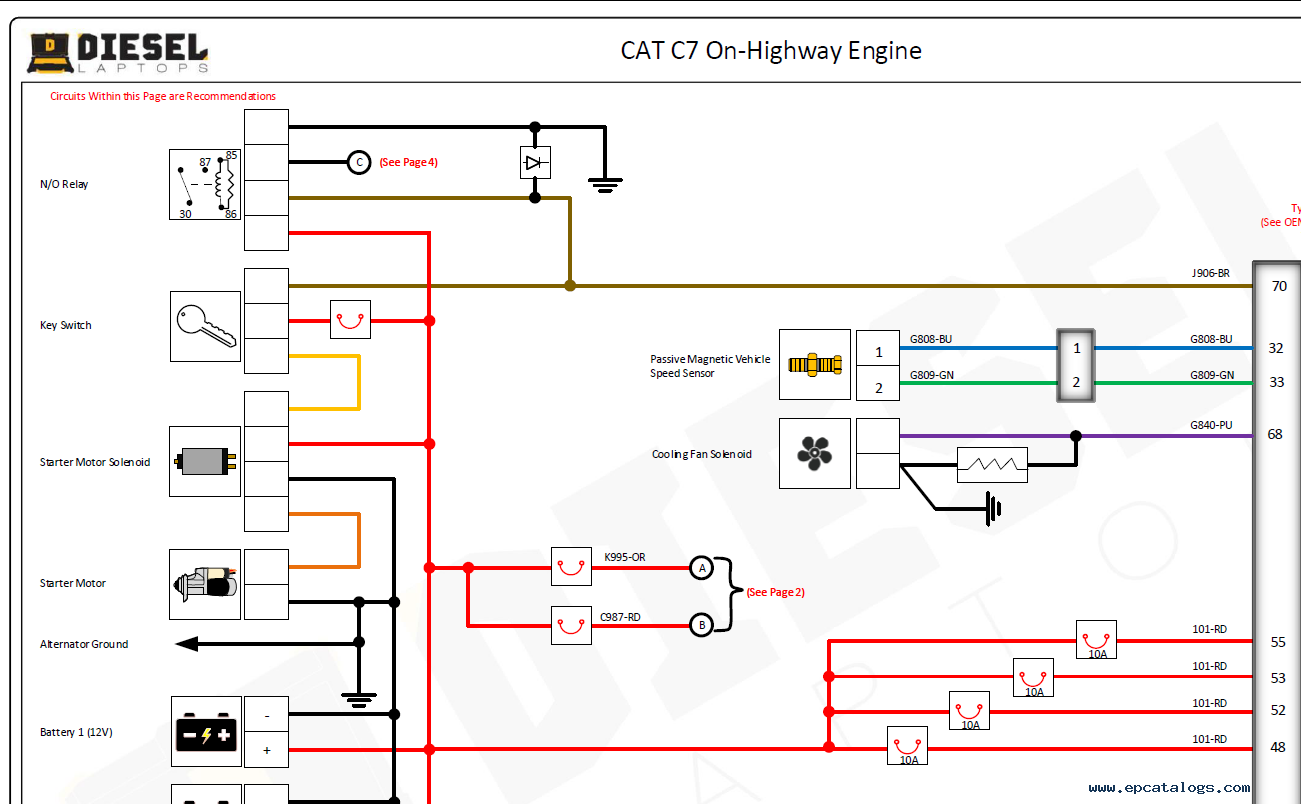The width and height of the screenshot is (1301, 804).
Task: Click the Key Switch text label
Action: 66,326
